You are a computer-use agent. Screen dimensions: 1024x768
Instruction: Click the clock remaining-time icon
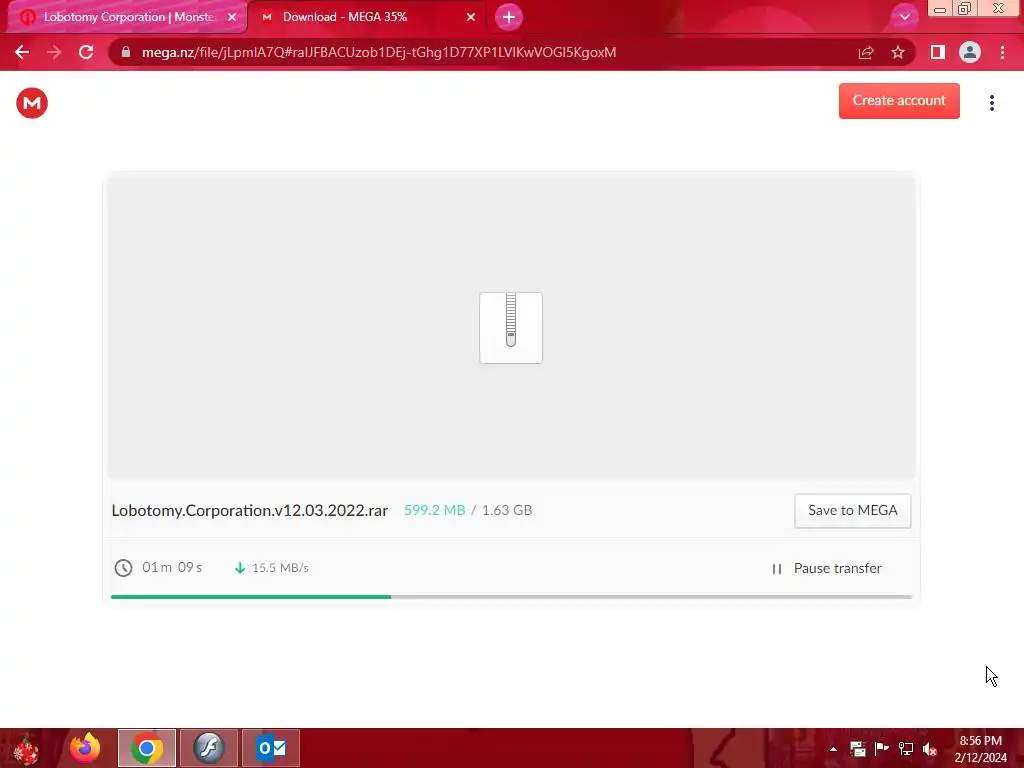[123, 568]
